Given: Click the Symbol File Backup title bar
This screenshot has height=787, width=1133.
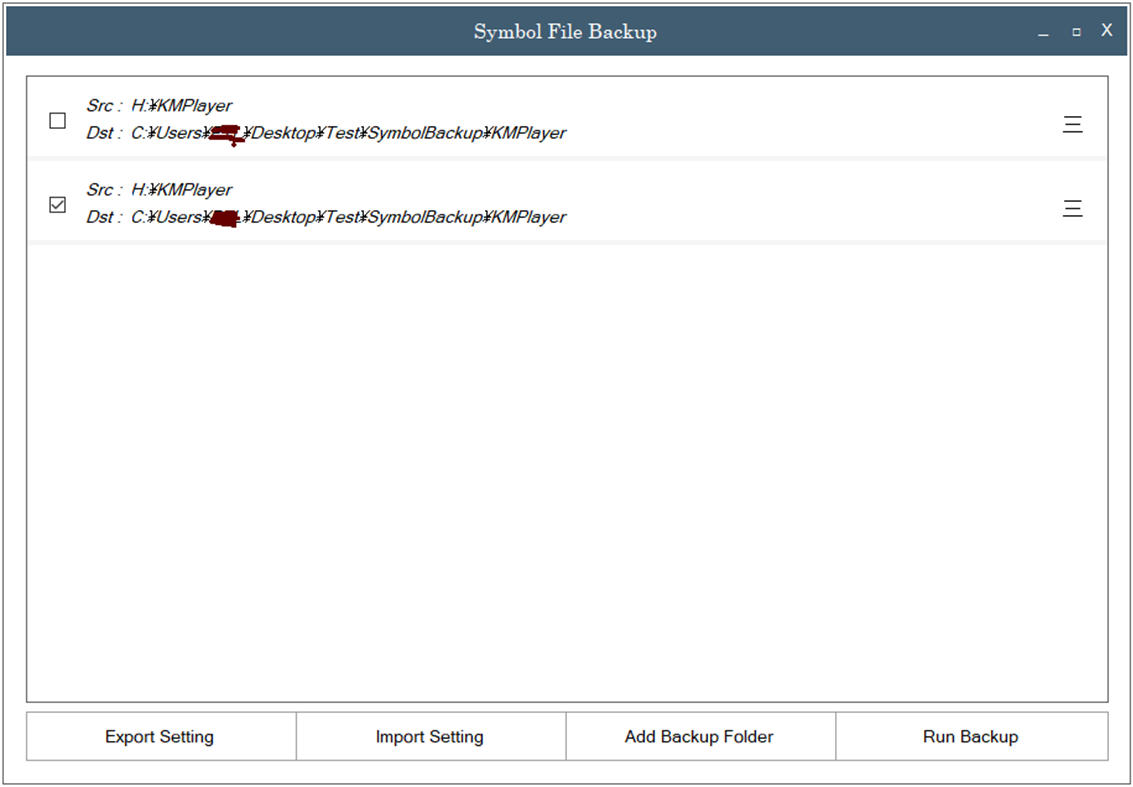Looking at the screenshot, I should pos(565,31).
